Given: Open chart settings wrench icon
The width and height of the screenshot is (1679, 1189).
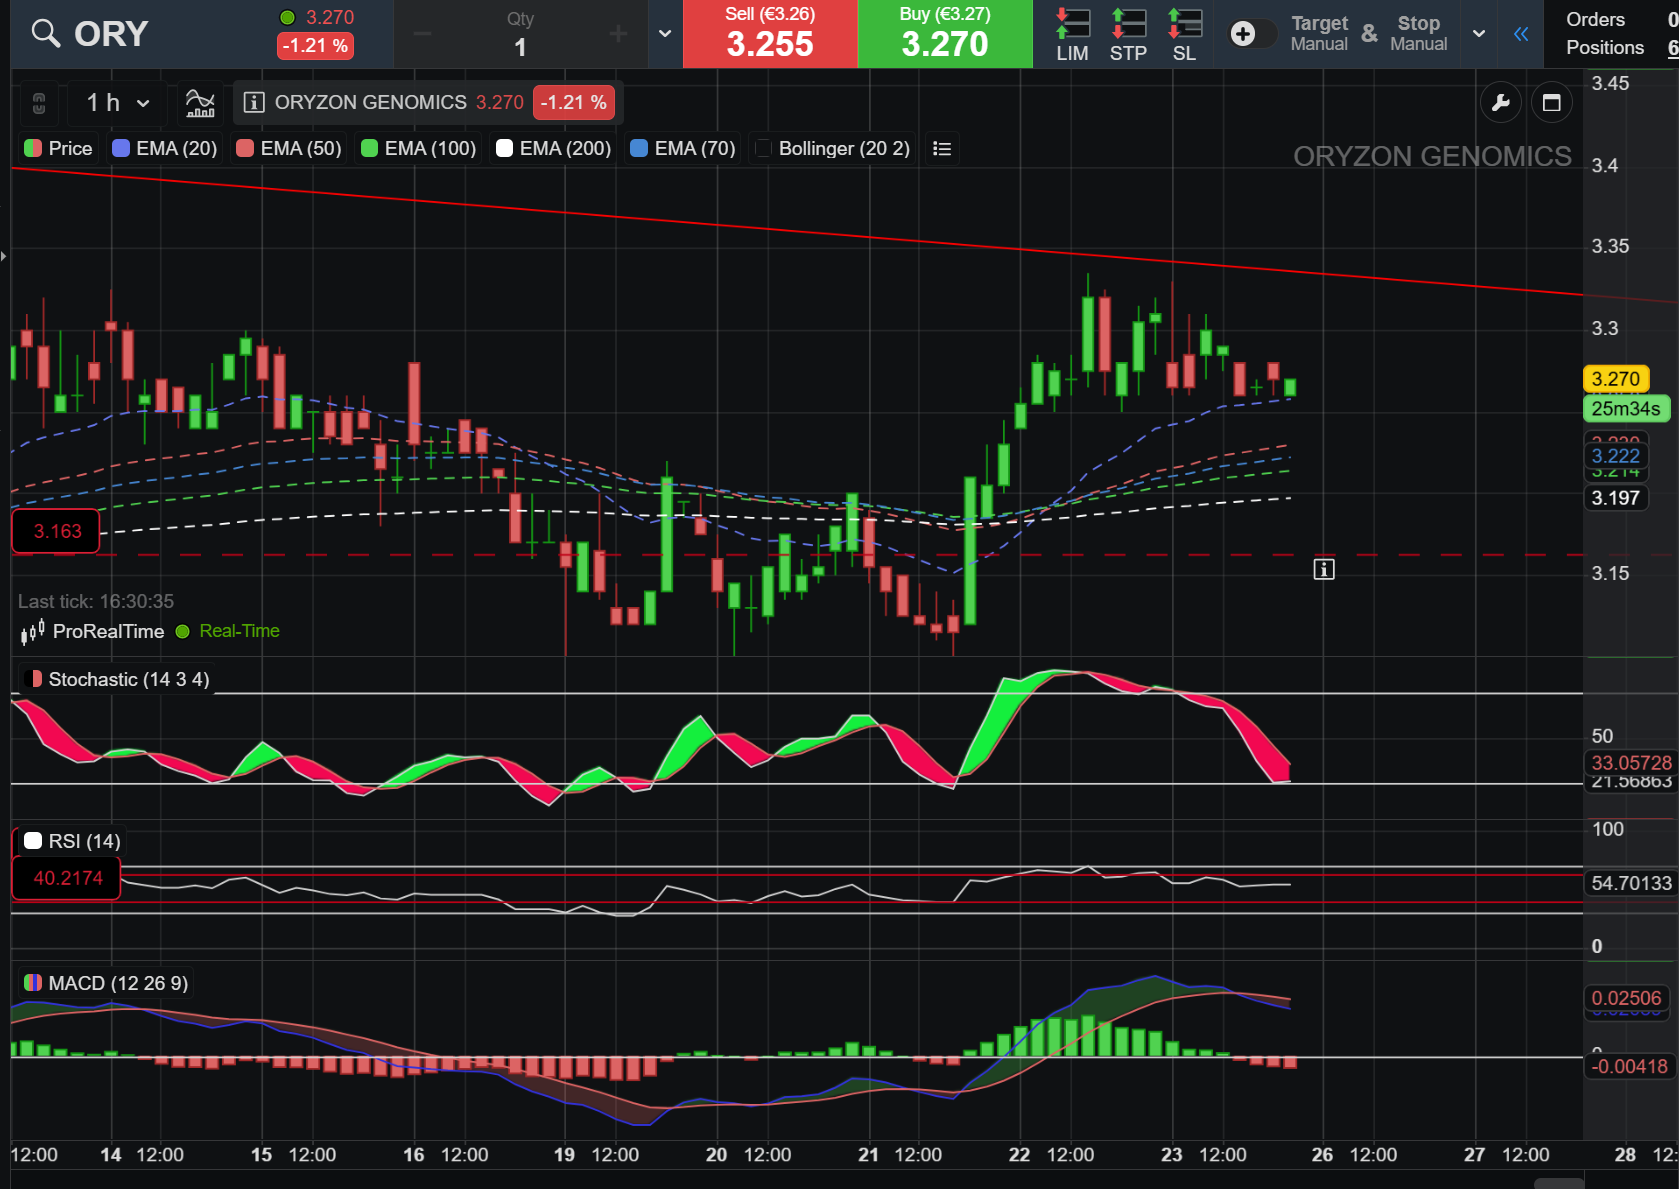Looking at the screenshot, I should [x=1501, y=103].
